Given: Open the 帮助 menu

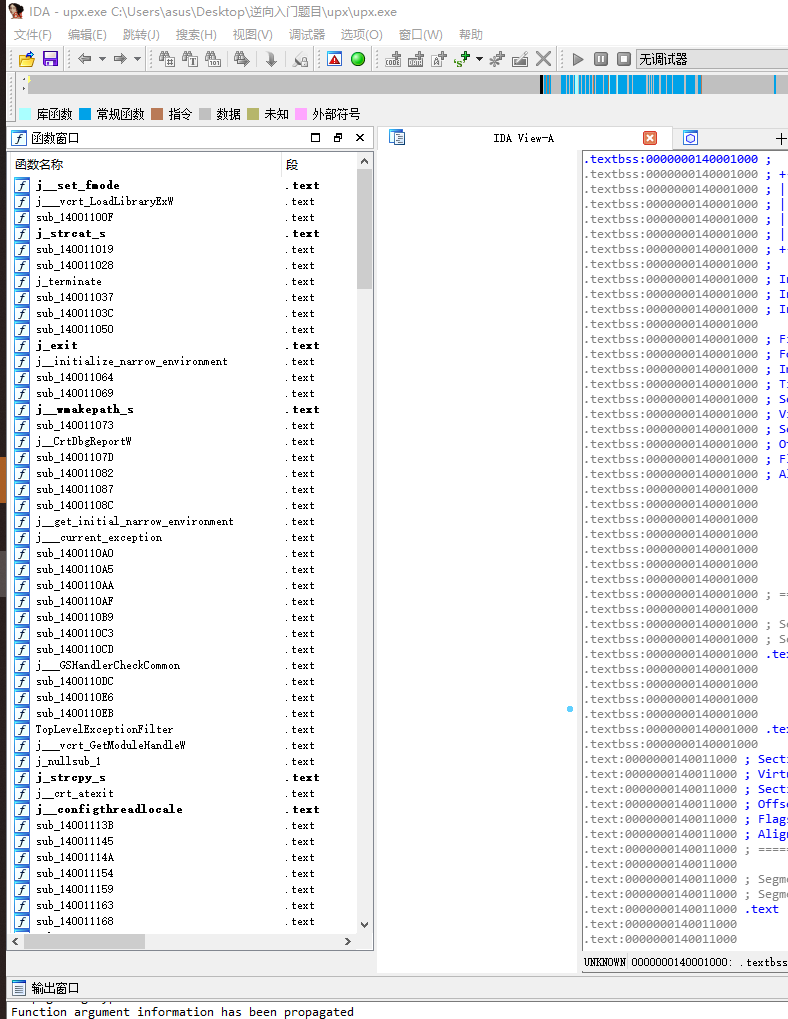Looking at the screenshot, I should pyautogui.click(x=471, y=34).
